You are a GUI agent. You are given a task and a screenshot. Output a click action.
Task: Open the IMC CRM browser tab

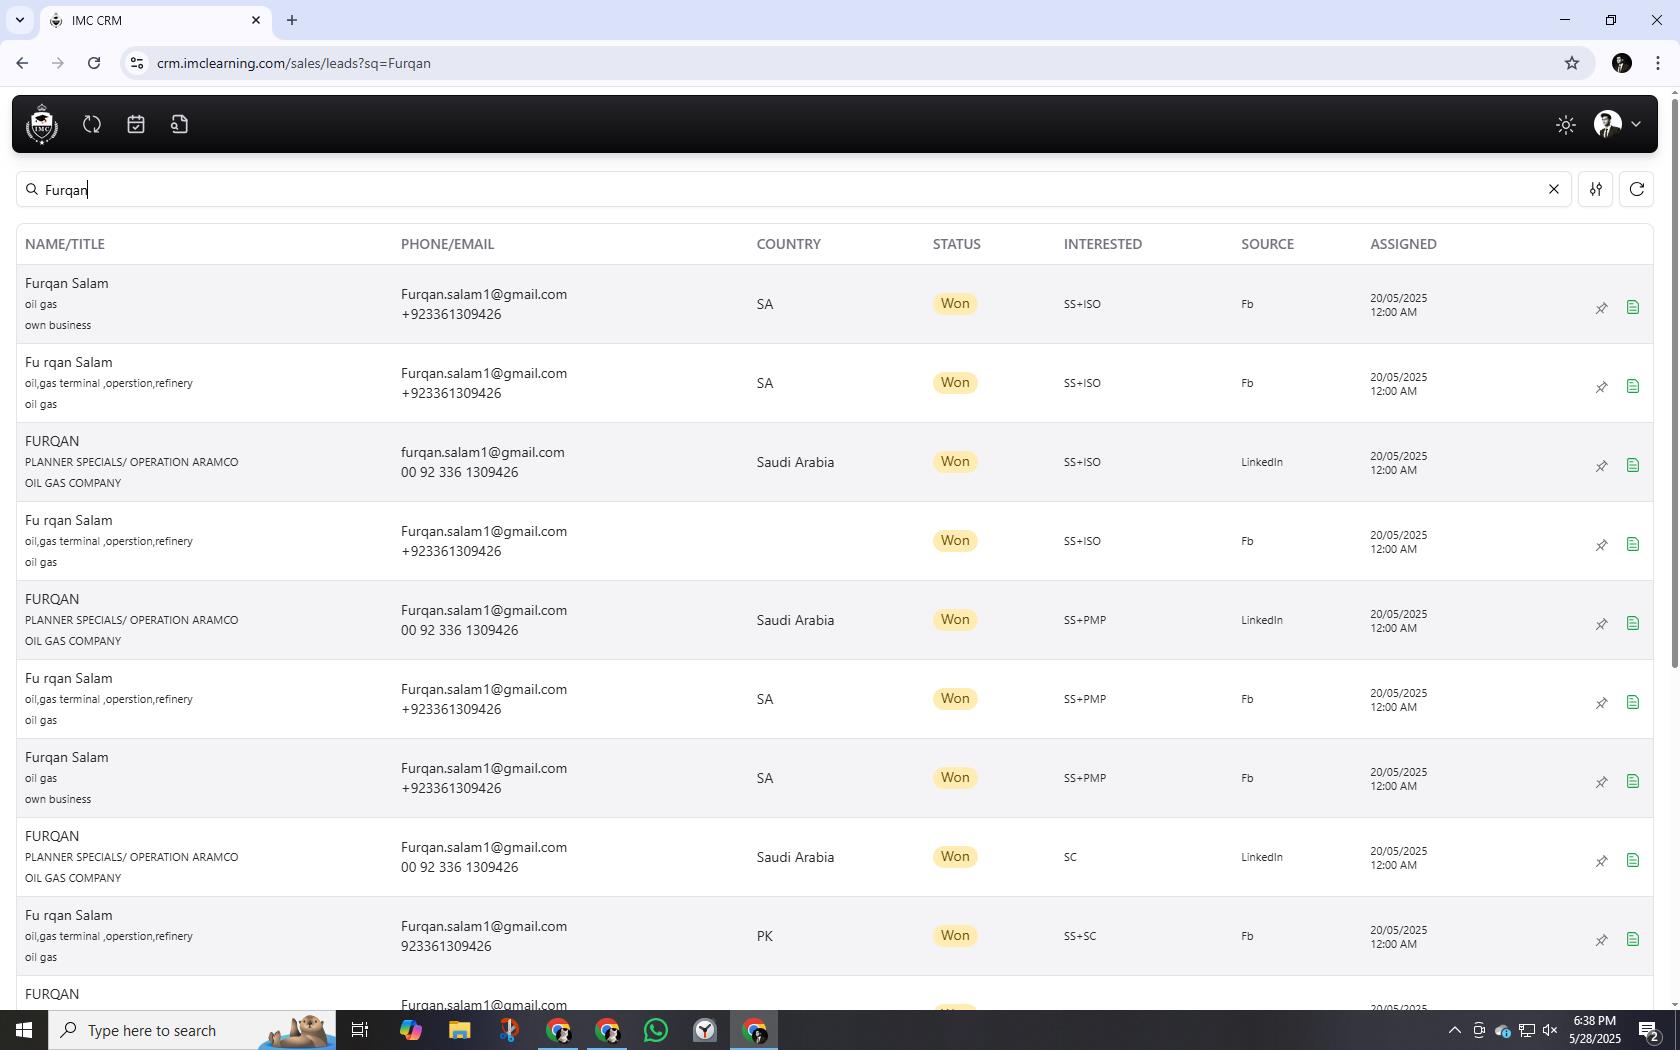click(155, 20)
